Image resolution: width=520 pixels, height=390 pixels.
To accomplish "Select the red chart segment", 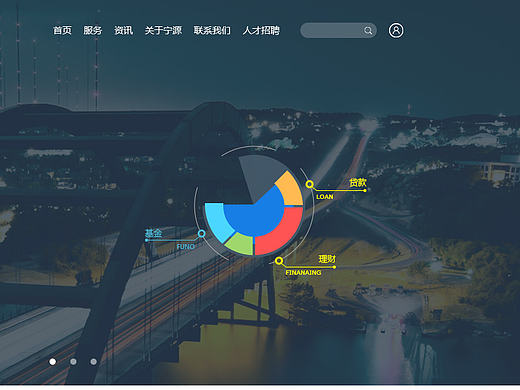I will (283, 233).
